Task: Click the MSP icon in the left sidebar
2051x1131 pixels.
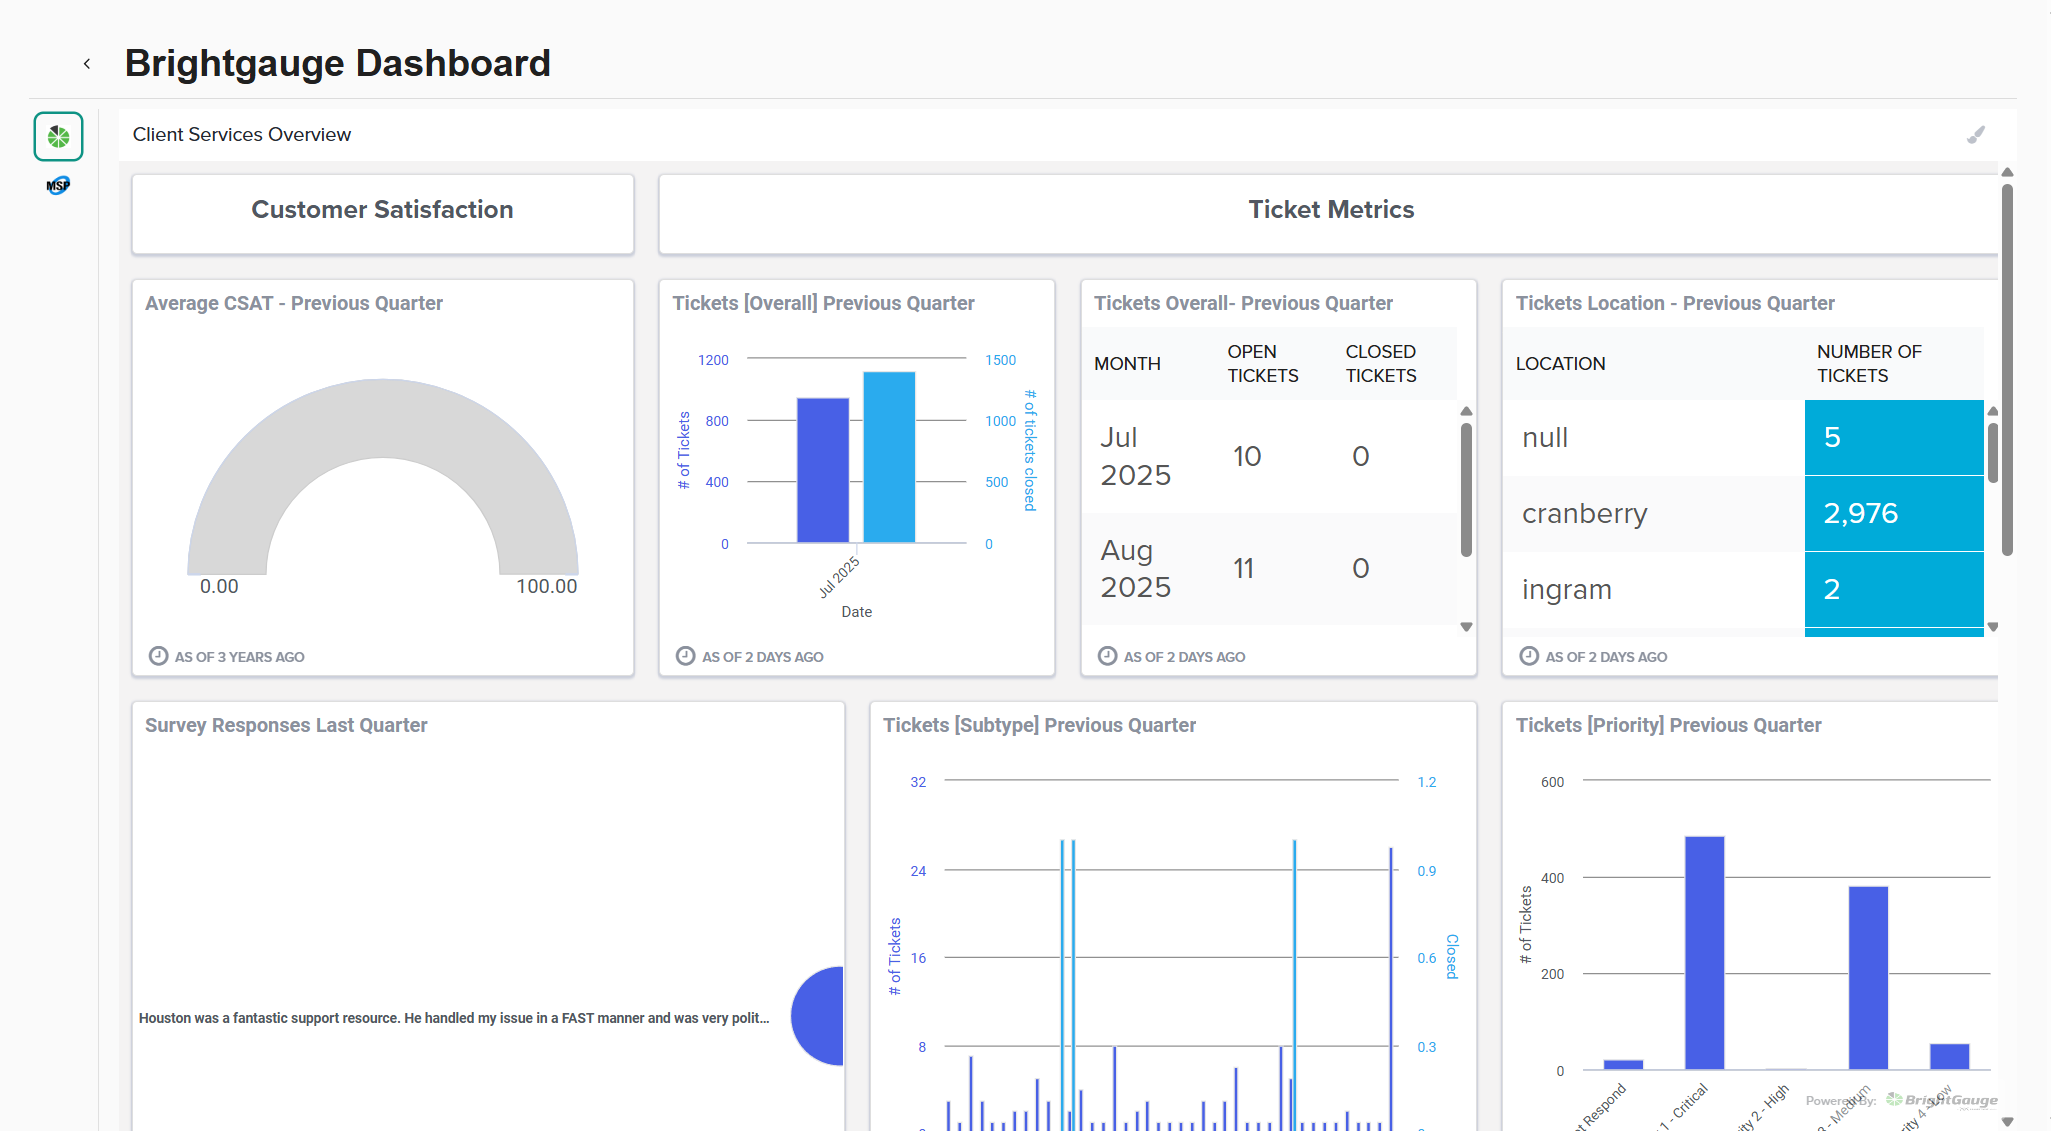Action: (x=57, y=184)
